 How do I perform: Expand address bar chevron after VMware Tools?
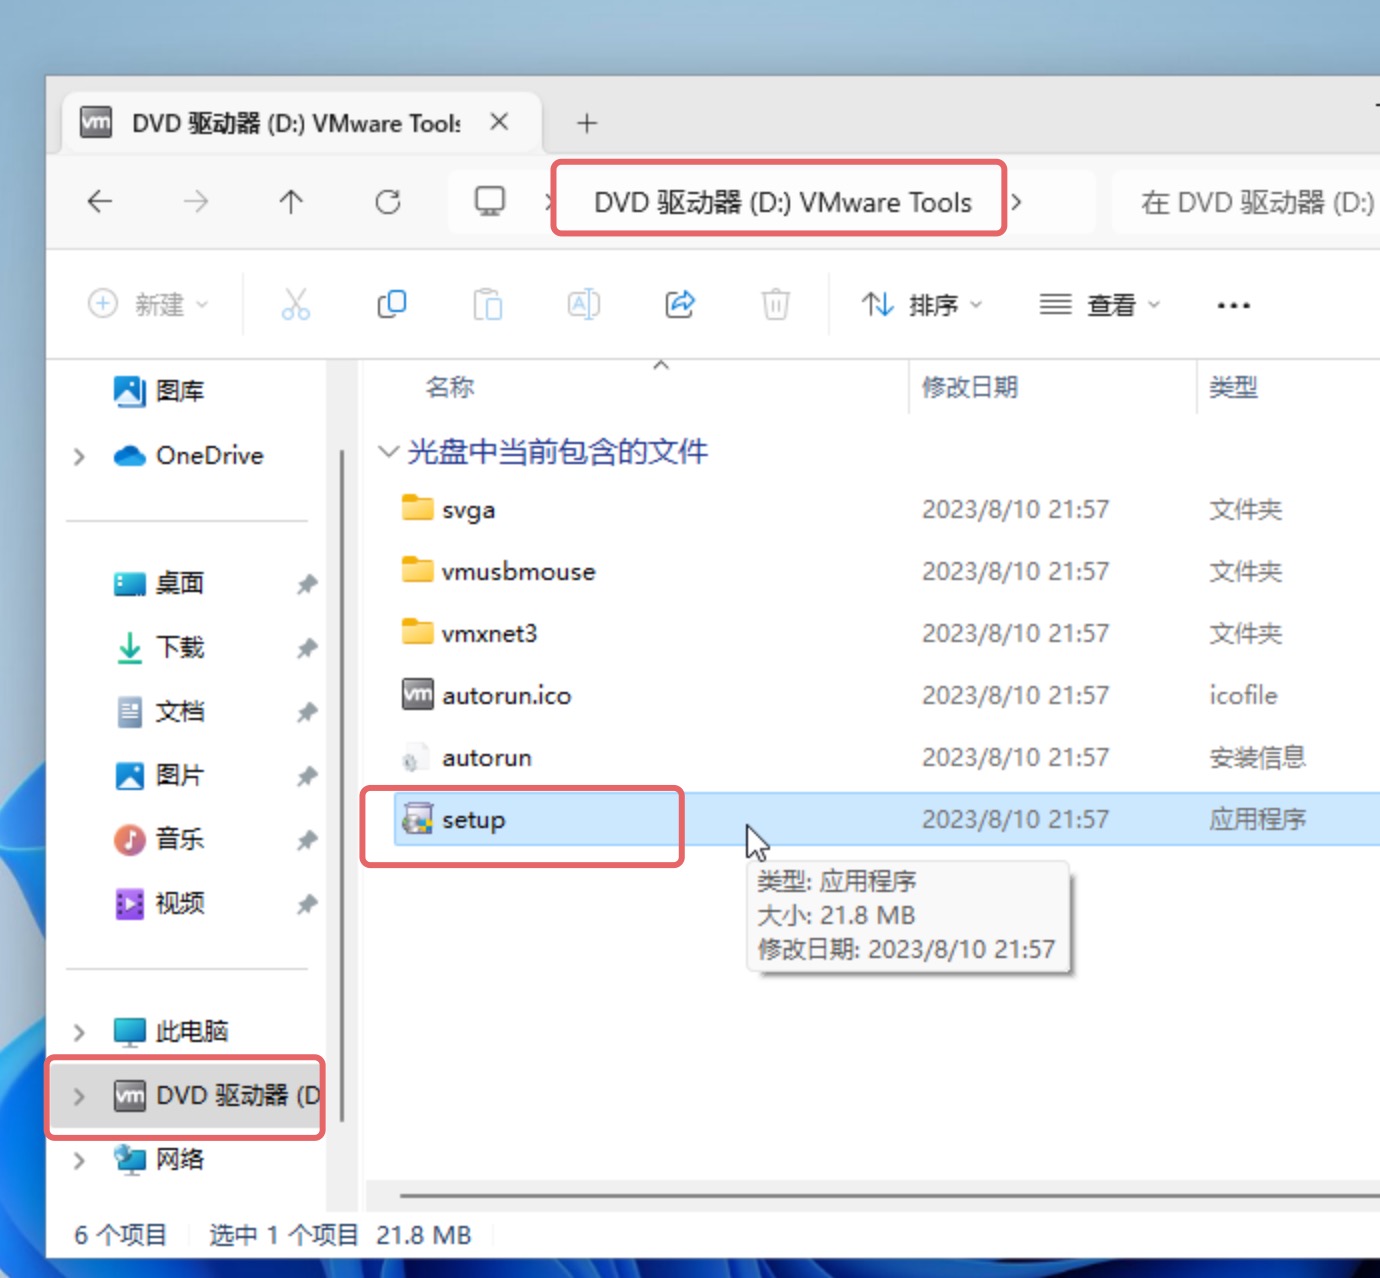1016,202
